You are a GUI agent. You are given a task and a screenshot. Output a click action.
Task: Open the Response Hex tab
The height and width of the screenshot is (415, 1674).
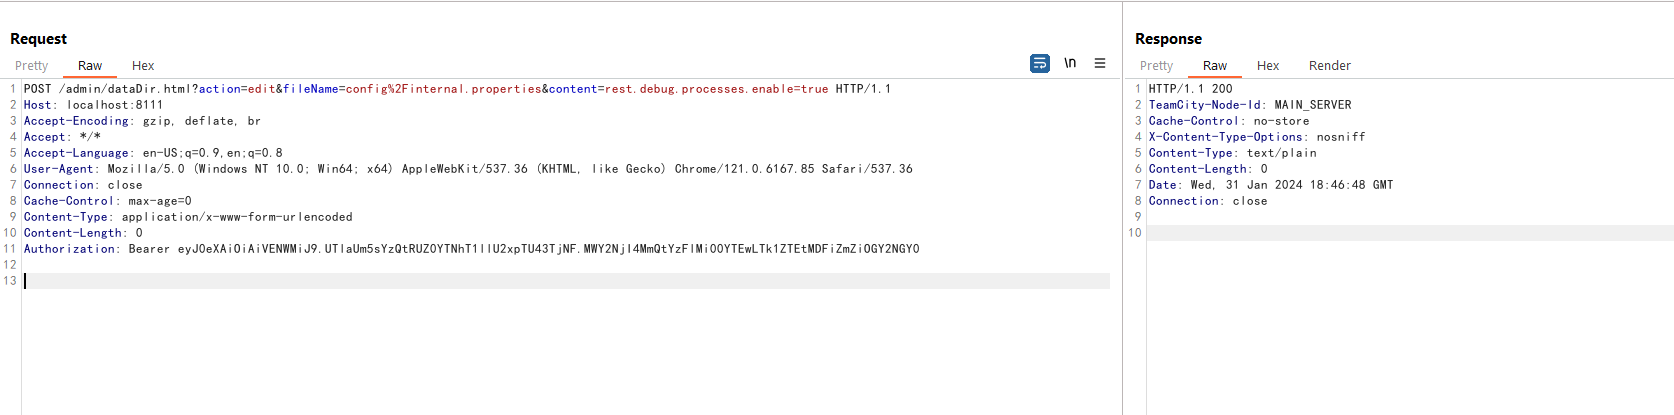[1268, 65]
